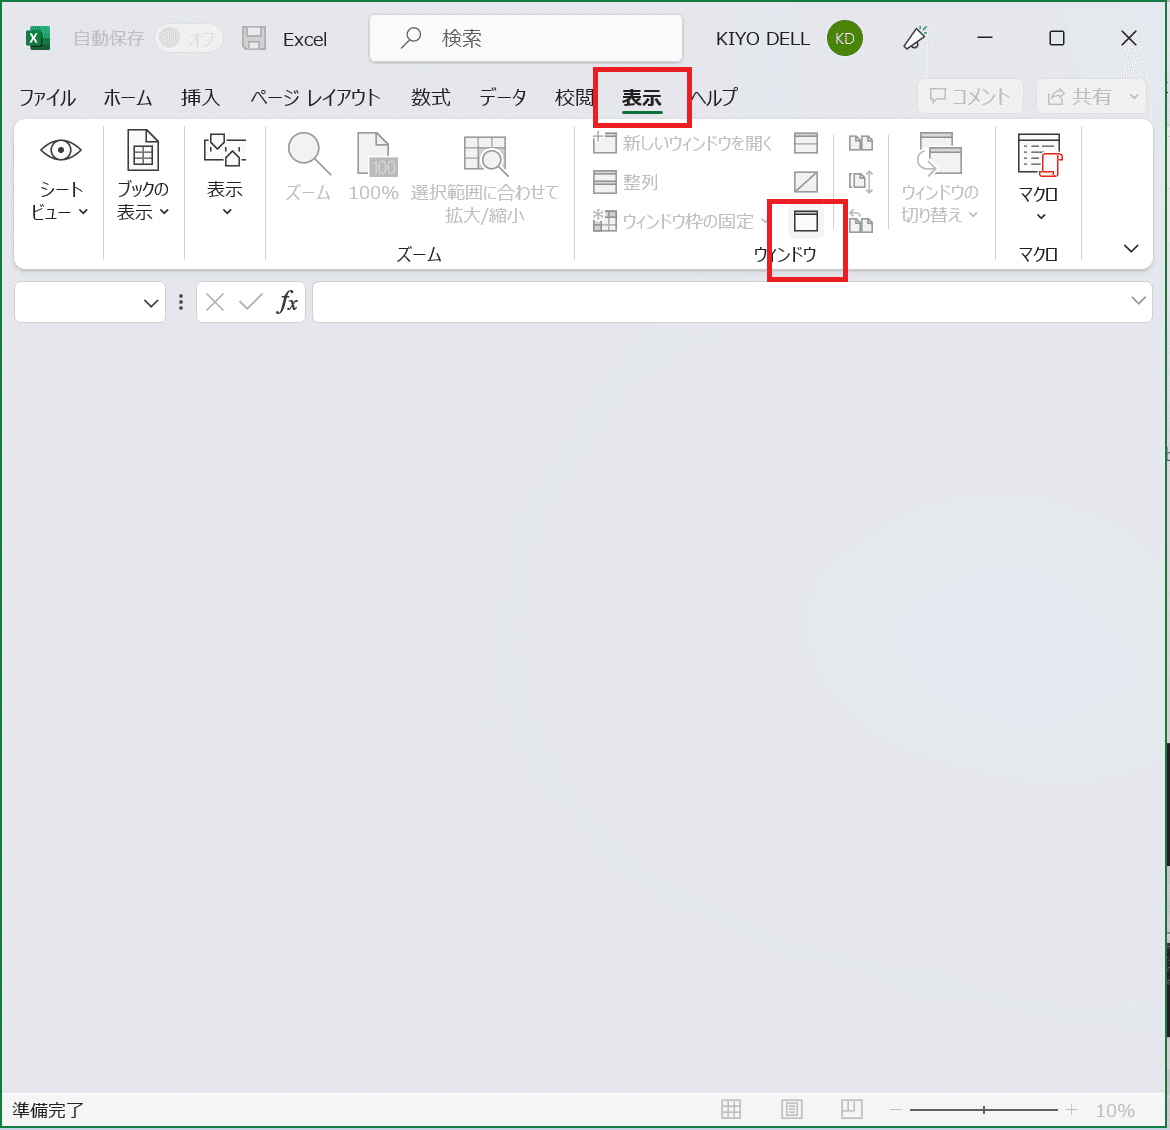The image size is (1170, 1130).
Task: Open the ファイル menu
Action: coord(47,97)
